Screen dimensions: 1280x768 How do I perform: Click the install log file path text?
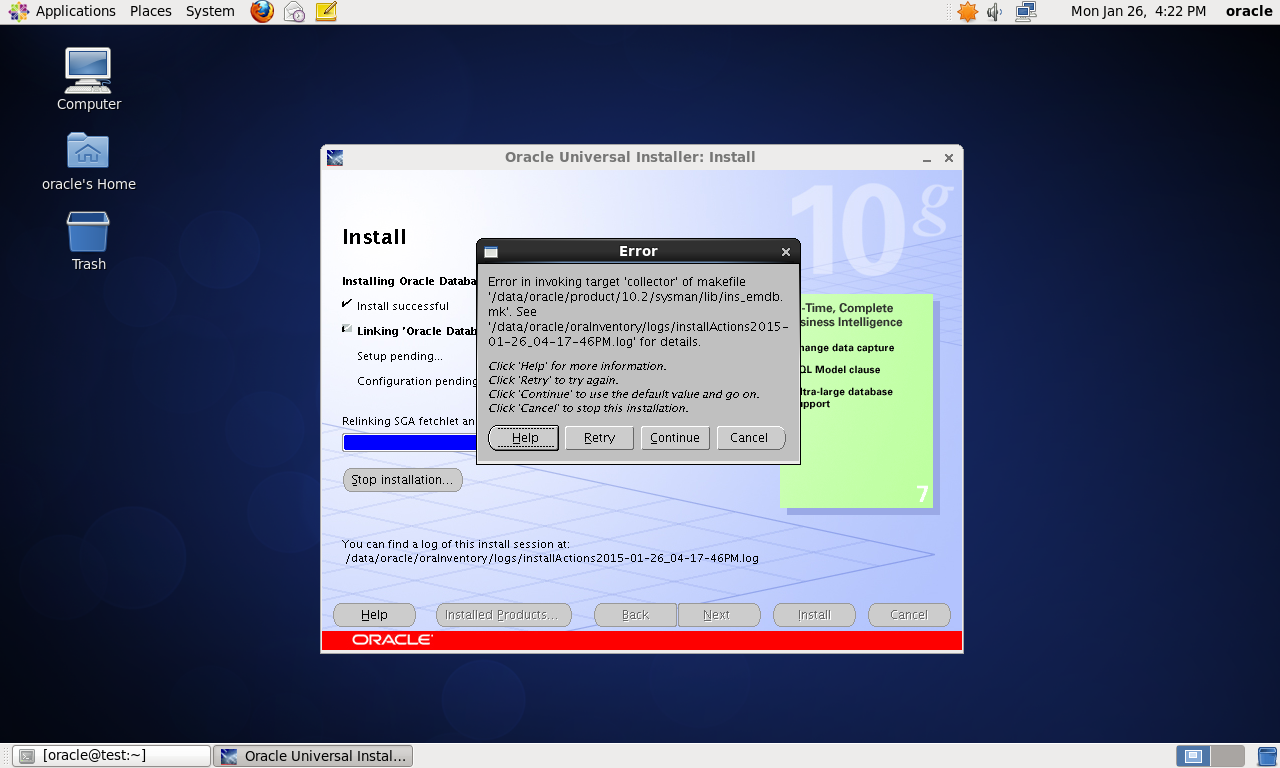point(552,558)
